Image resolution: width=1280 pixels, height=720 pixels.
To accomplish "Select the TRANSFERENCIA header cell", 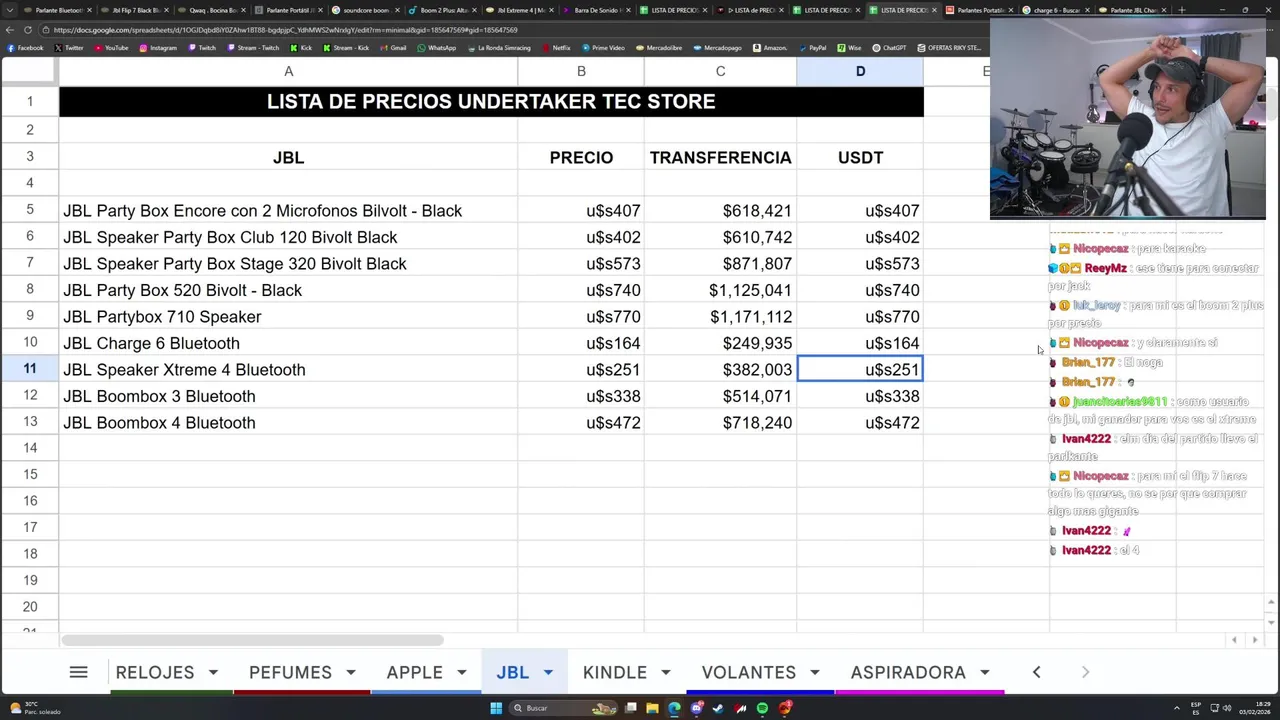I will tap(720, 158).
